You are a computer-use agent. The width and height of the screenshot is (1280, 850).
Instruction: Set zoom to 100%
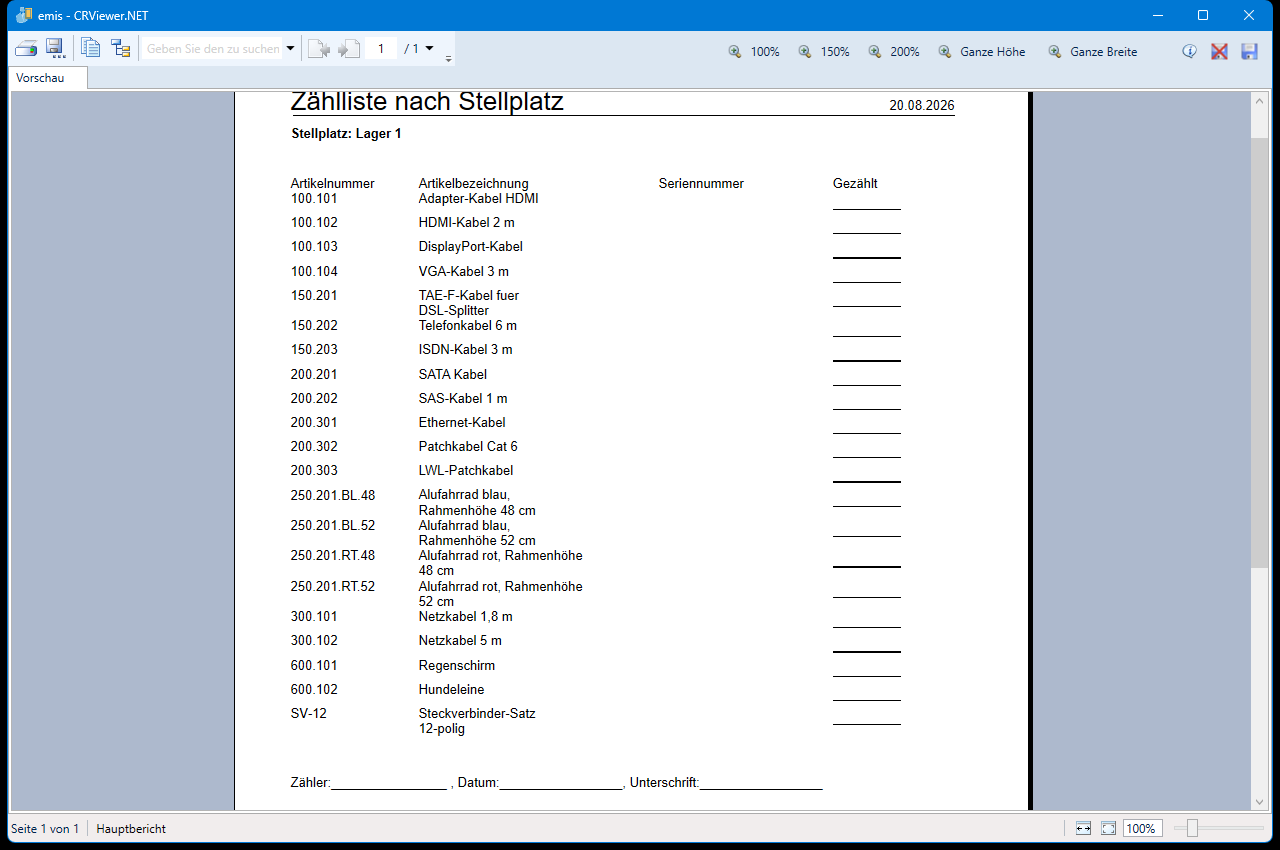[x=765, y=52]
